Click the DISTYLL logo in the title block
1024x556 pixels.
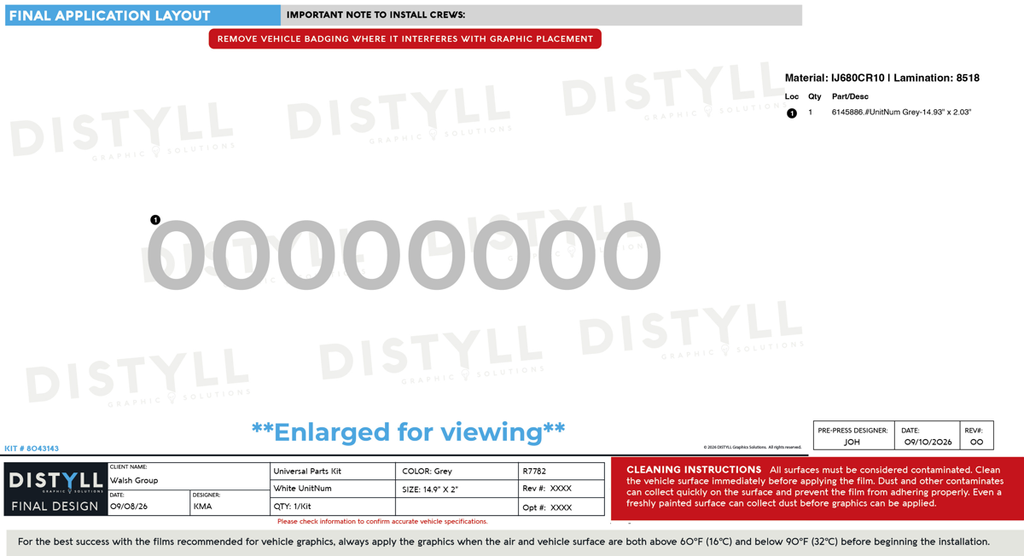pos(56,482)
